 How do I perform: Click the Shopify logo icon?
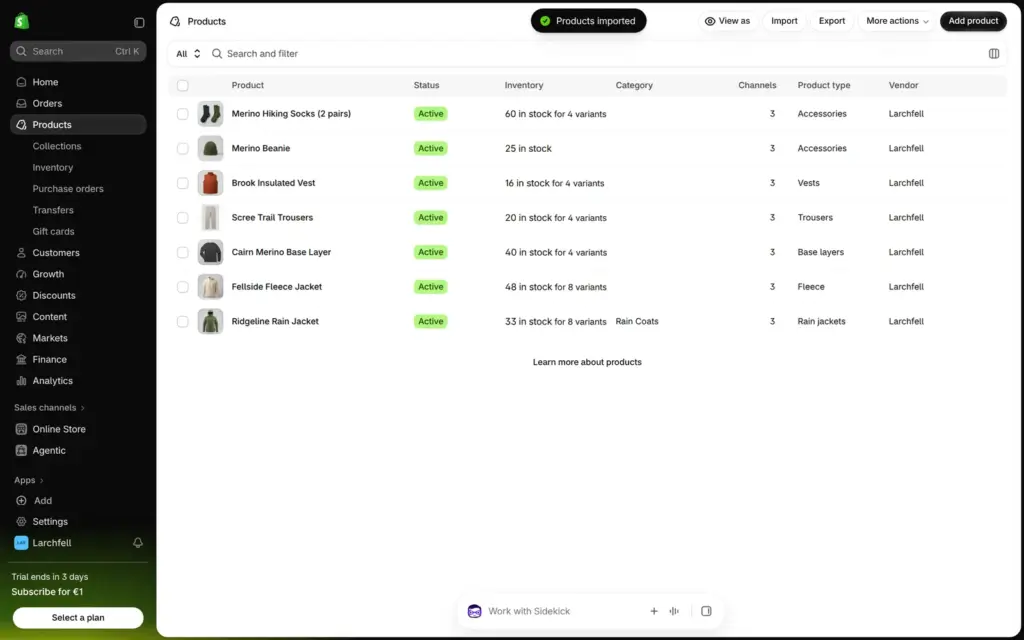click(22, 22)
